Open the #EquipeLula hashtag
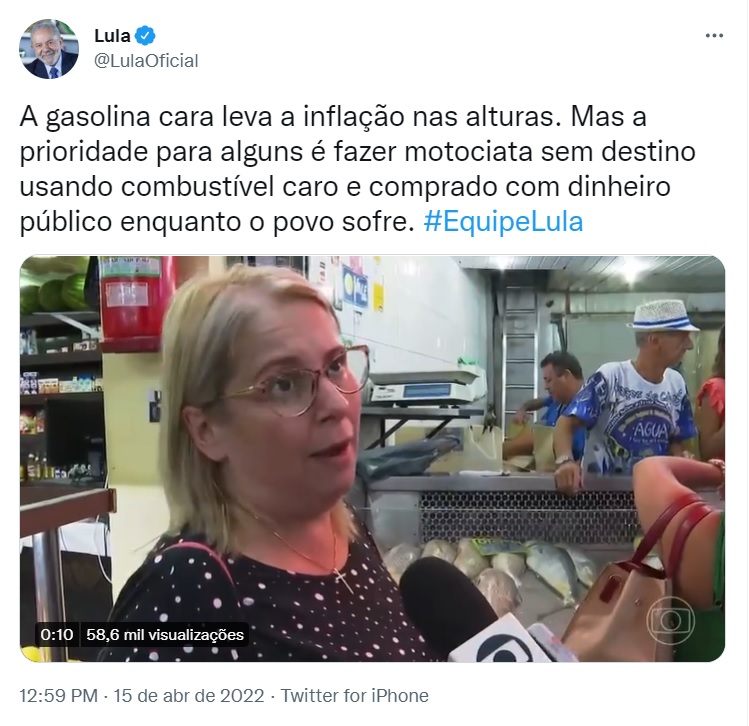Screen dimensions: 749x726 pos(503,222)
